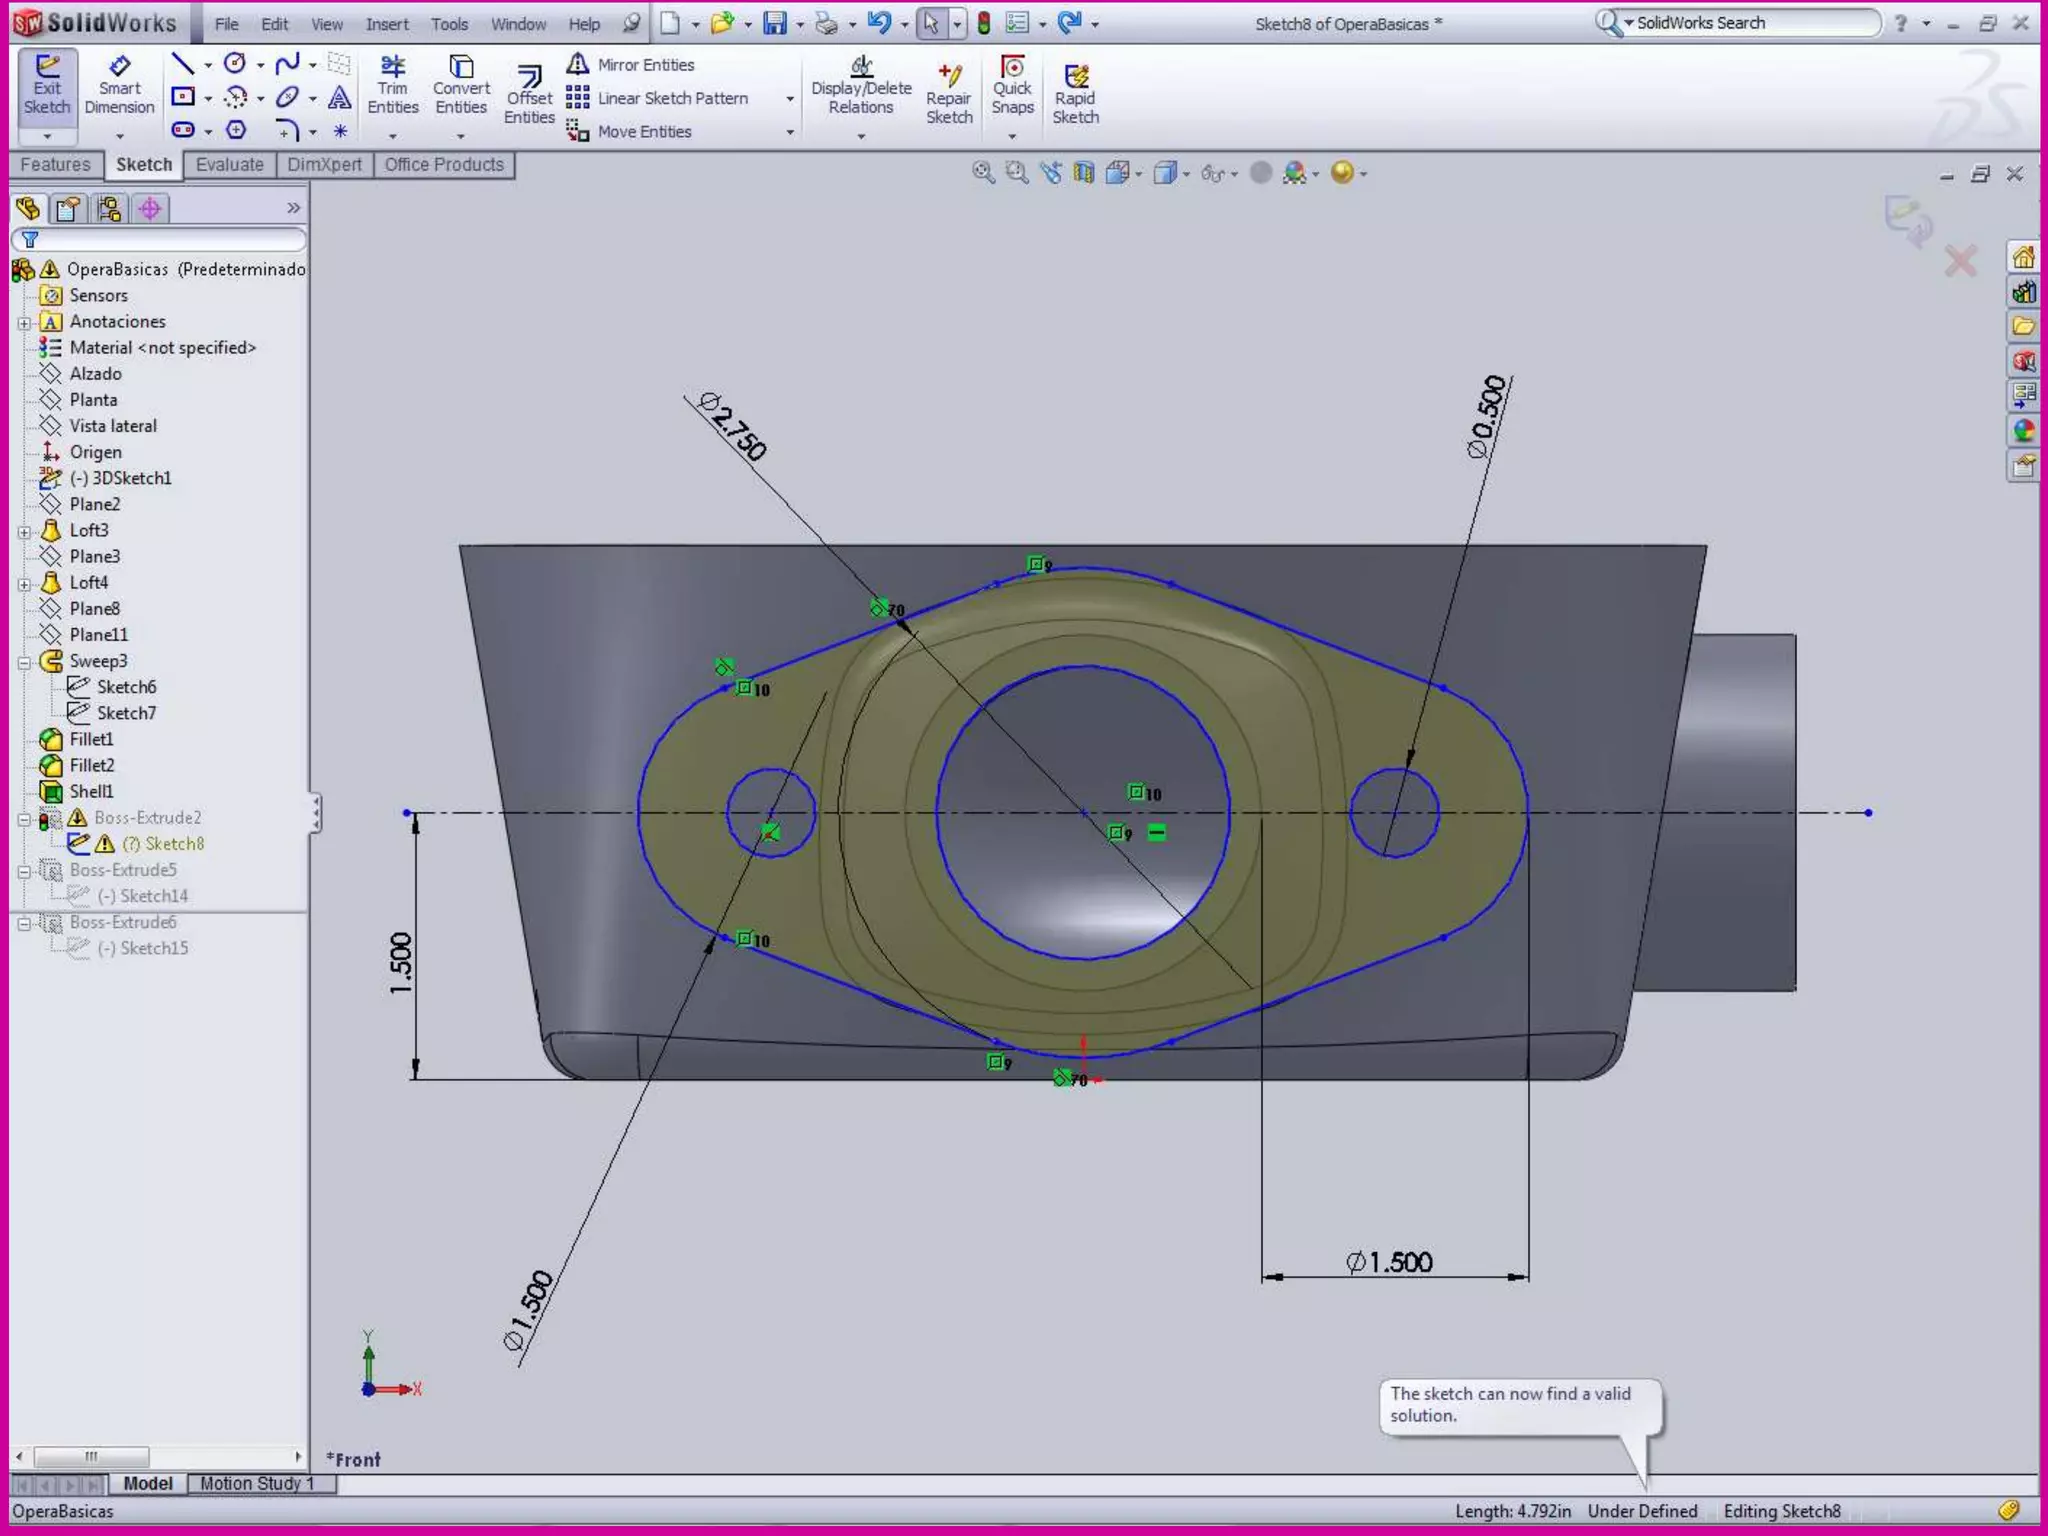Click the Zoom to Fit icon
This screenshot has height=1536, width=2048.
point(983,173)
